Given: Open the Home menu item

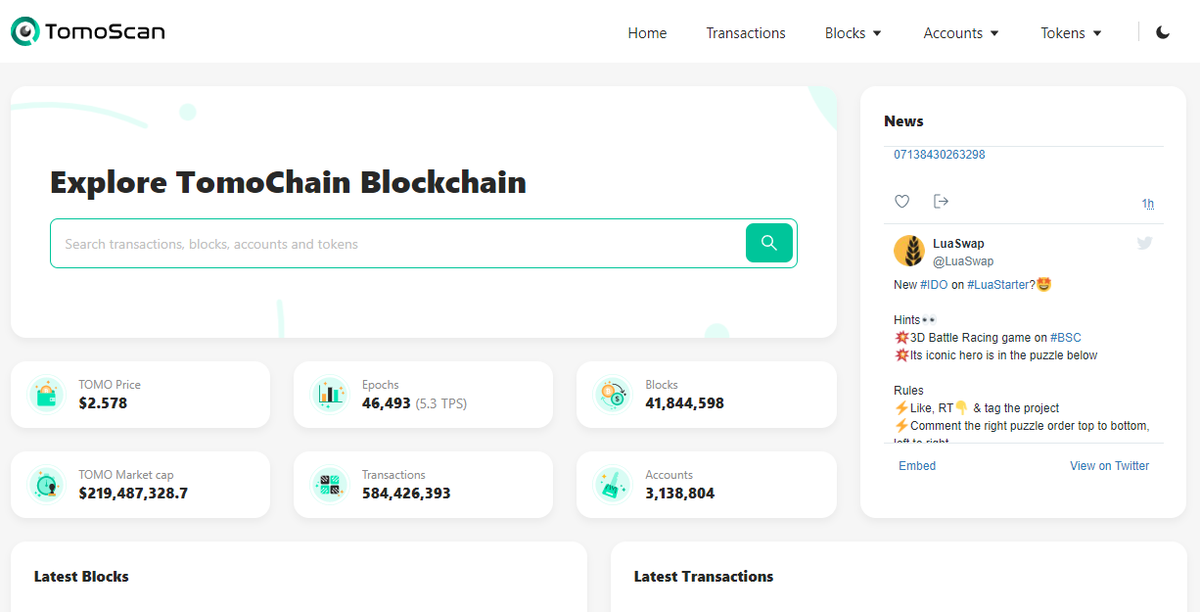Looking at the screenshot, I should click(647, 33).
